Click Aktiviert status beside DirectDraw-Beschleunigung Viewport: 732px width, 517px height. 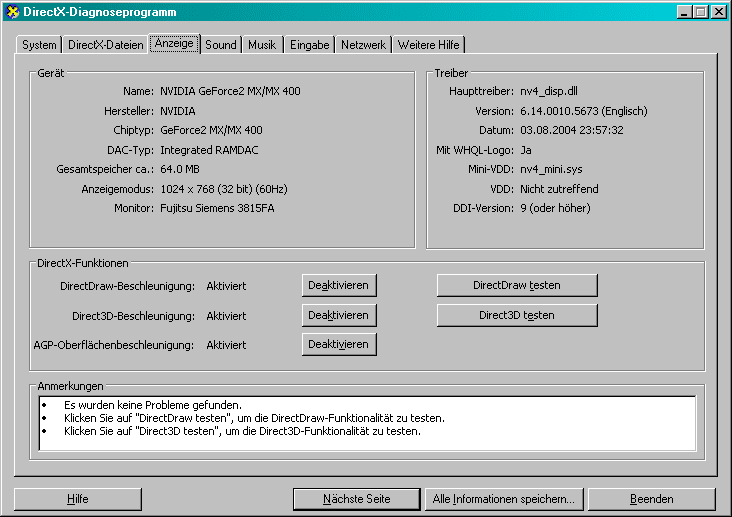226,286
